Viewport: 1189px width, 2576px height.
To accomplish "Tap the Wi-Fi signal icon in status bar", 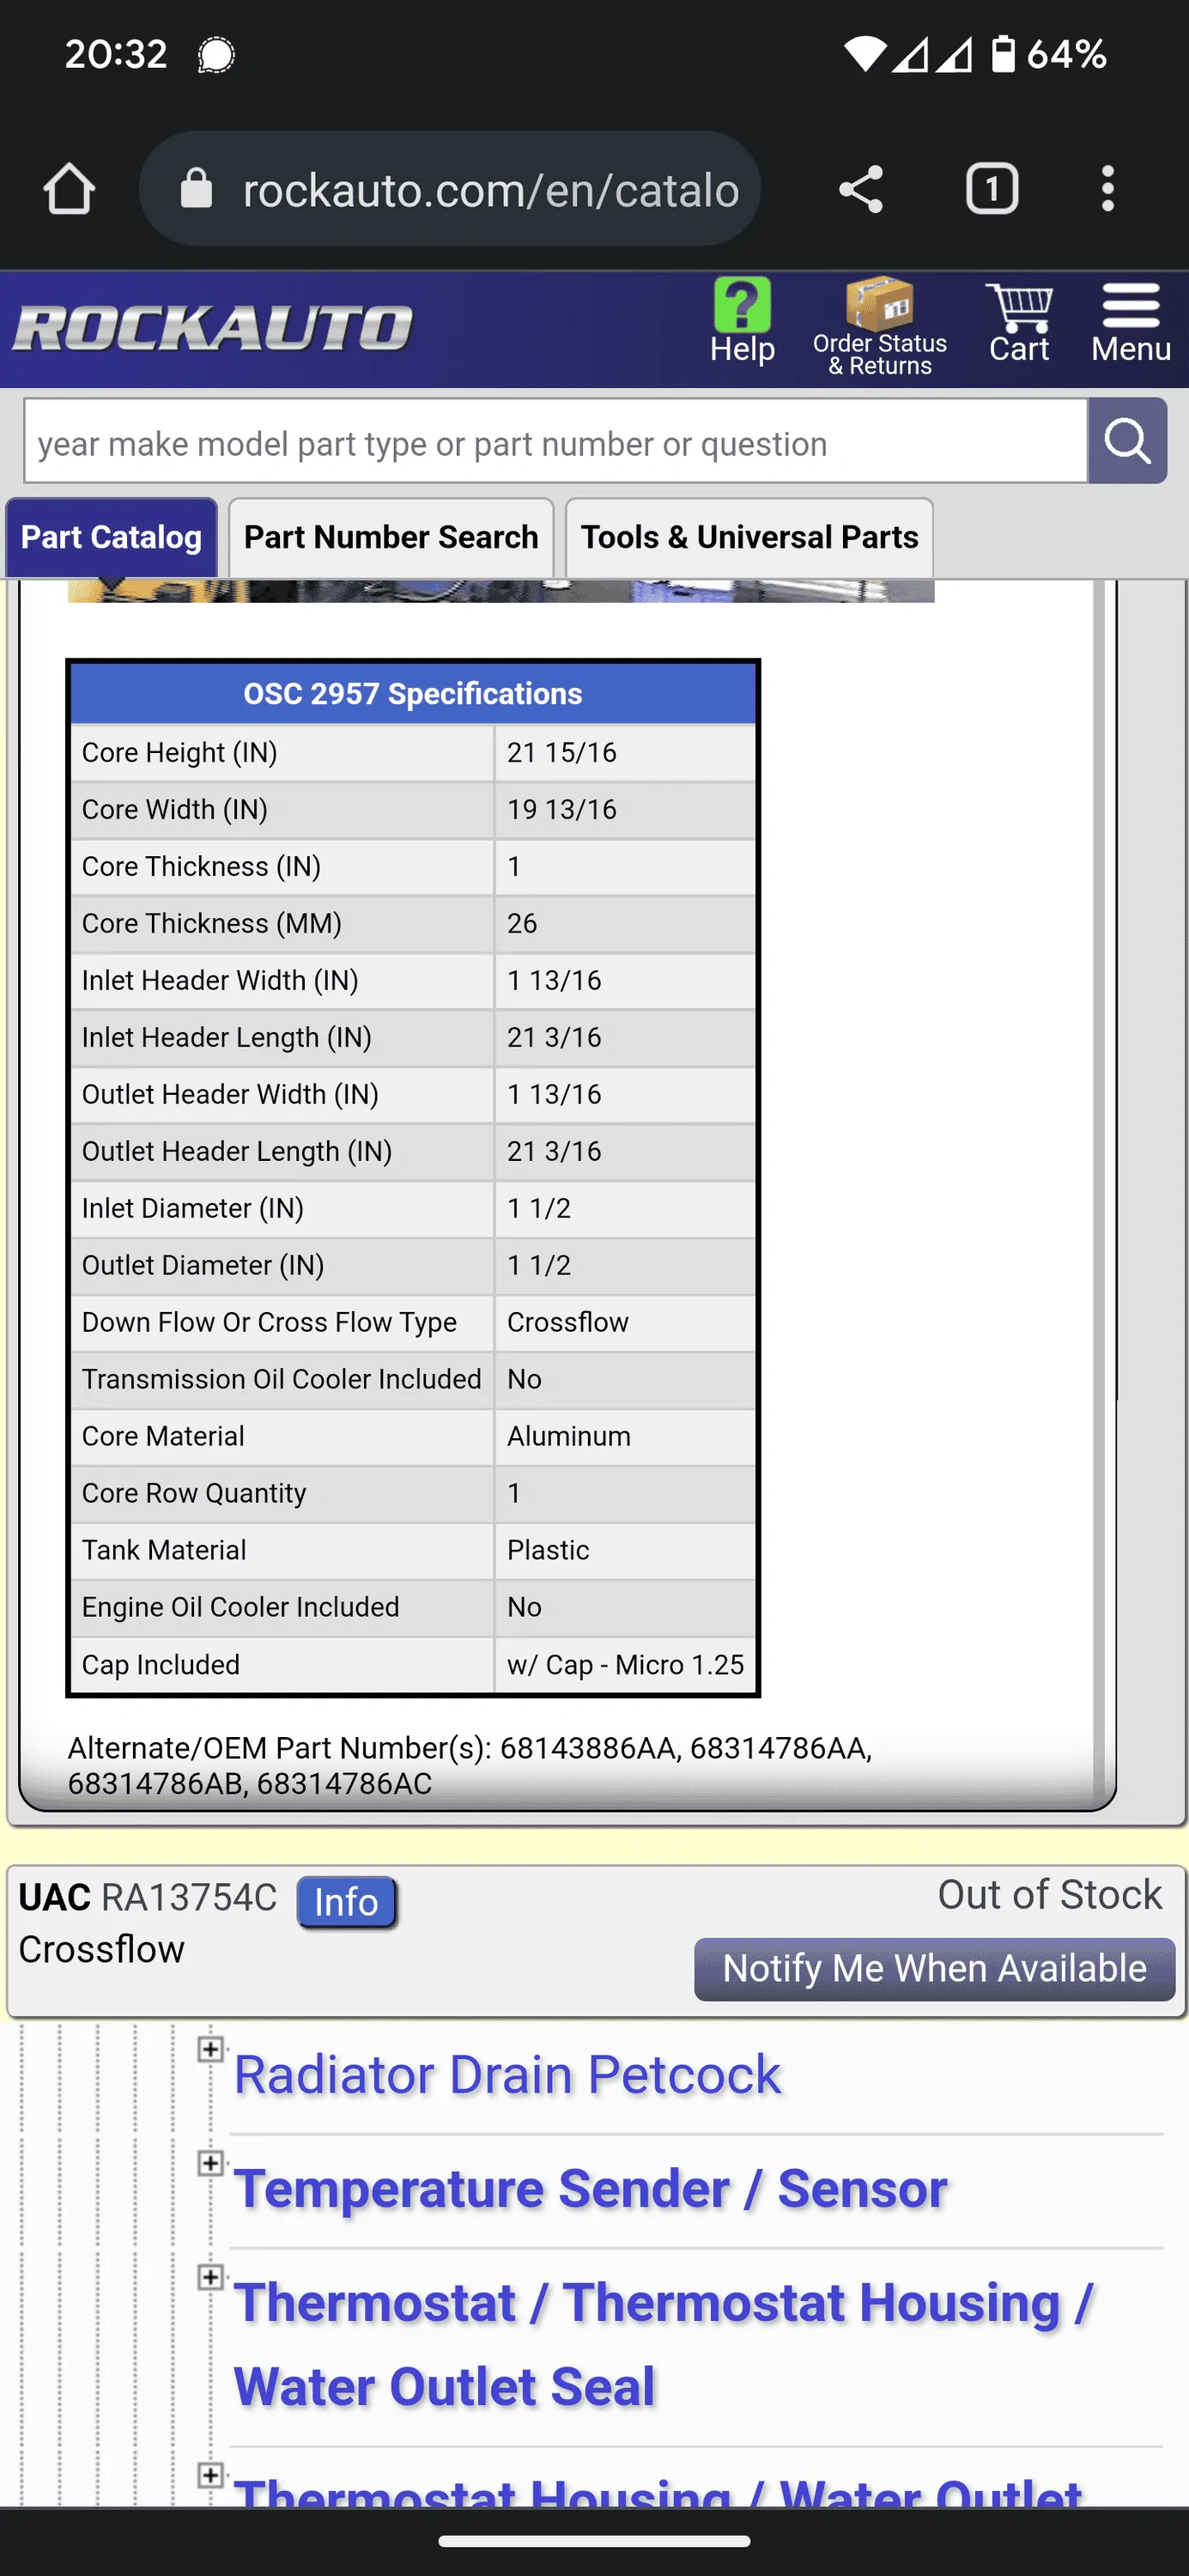I will [864, 54].
